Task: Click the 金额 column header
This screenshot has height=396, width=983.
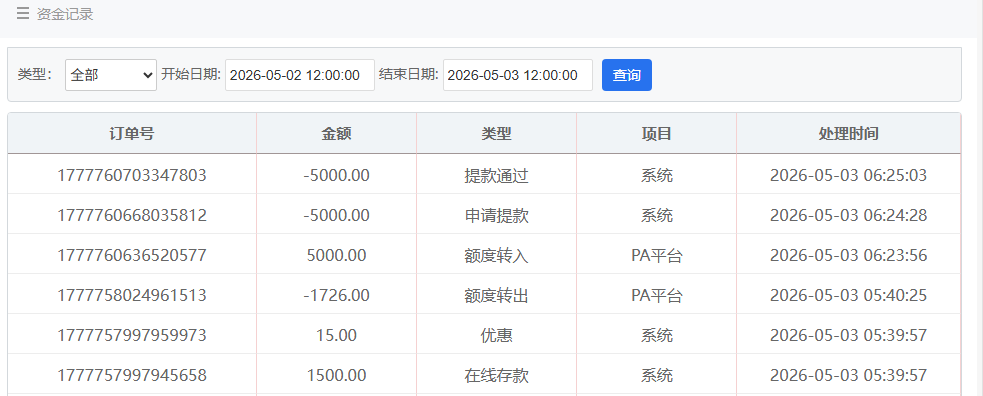Action: point(337,133)
